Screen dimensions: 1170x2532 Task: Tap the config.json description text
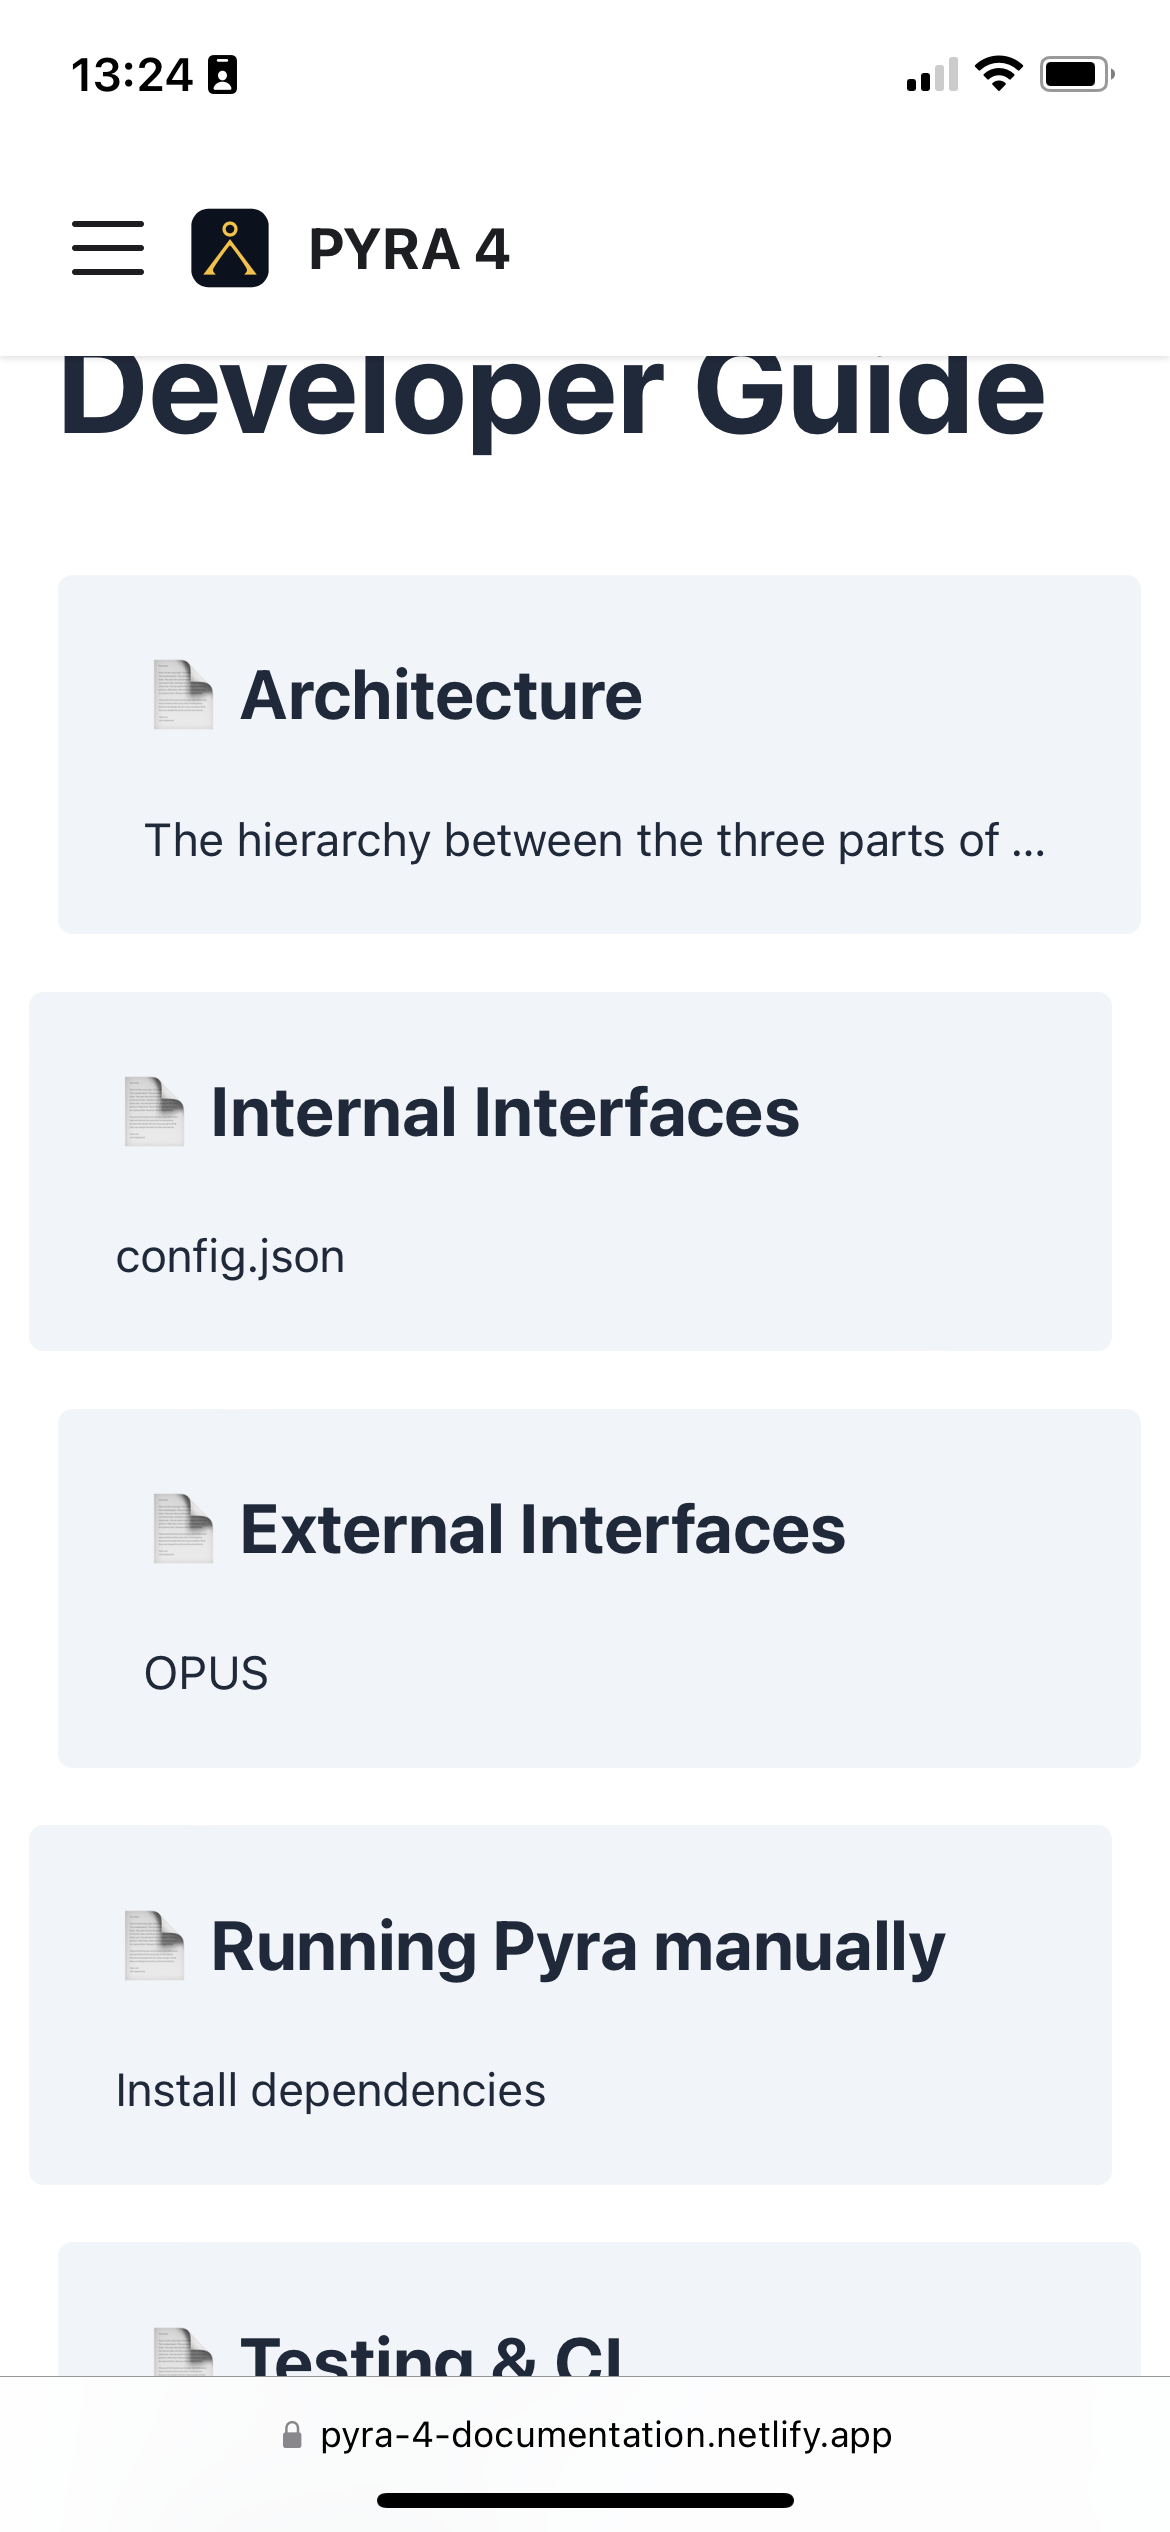pyautogui.click(x=229, y=1257)
